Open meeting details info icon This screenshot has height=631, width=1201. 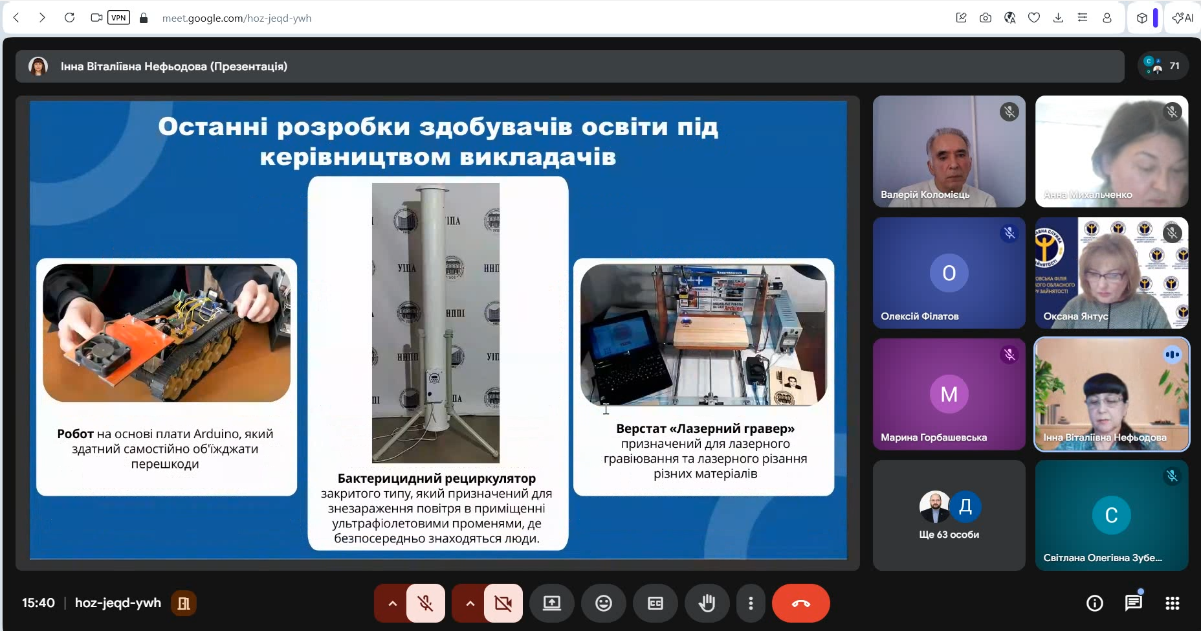[1095, 603]
